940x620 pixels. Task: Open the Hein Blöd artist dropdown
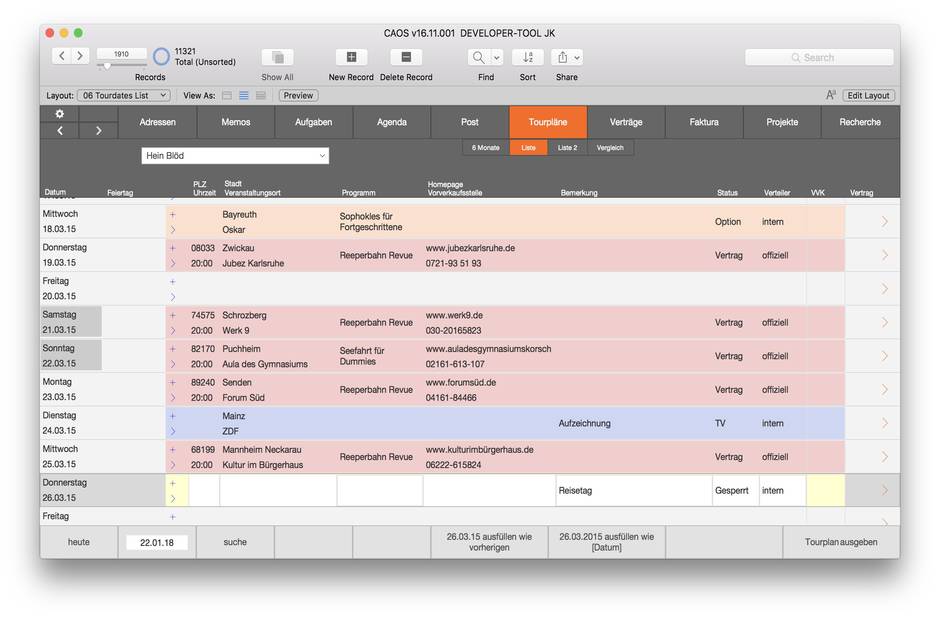[x=235, y=156]
